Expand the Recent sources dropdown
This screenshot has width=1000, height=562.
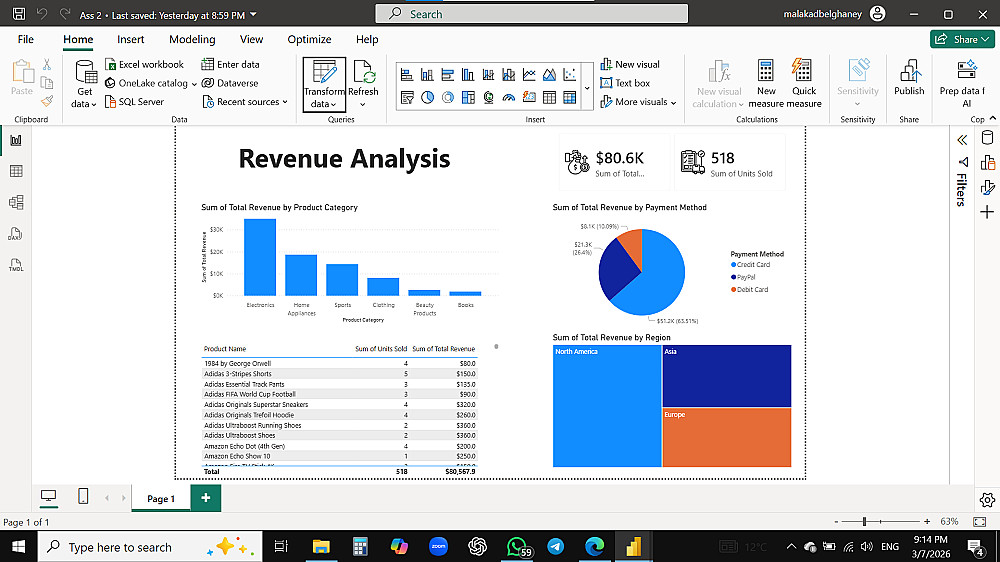(x=285, y=102)
